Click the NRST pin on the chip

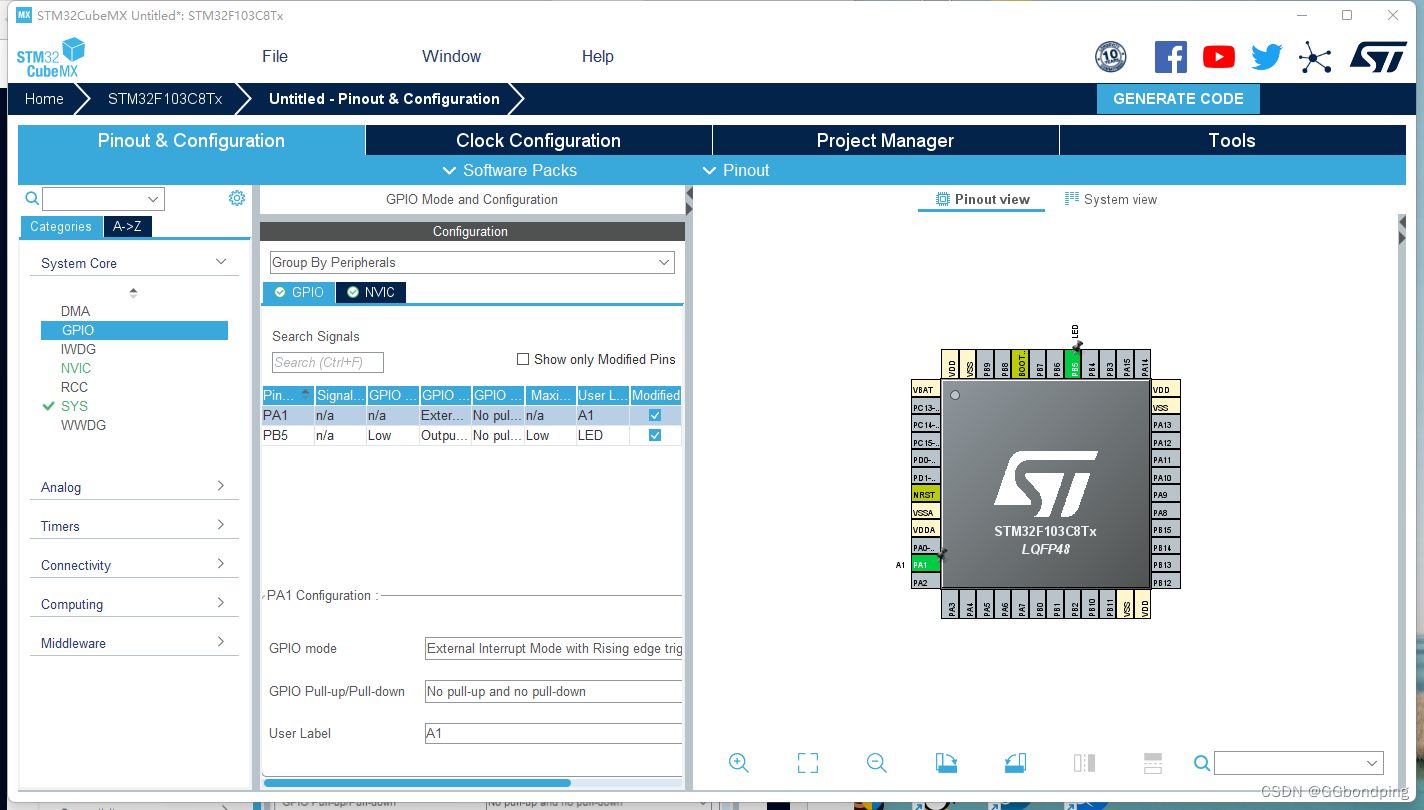925,495
